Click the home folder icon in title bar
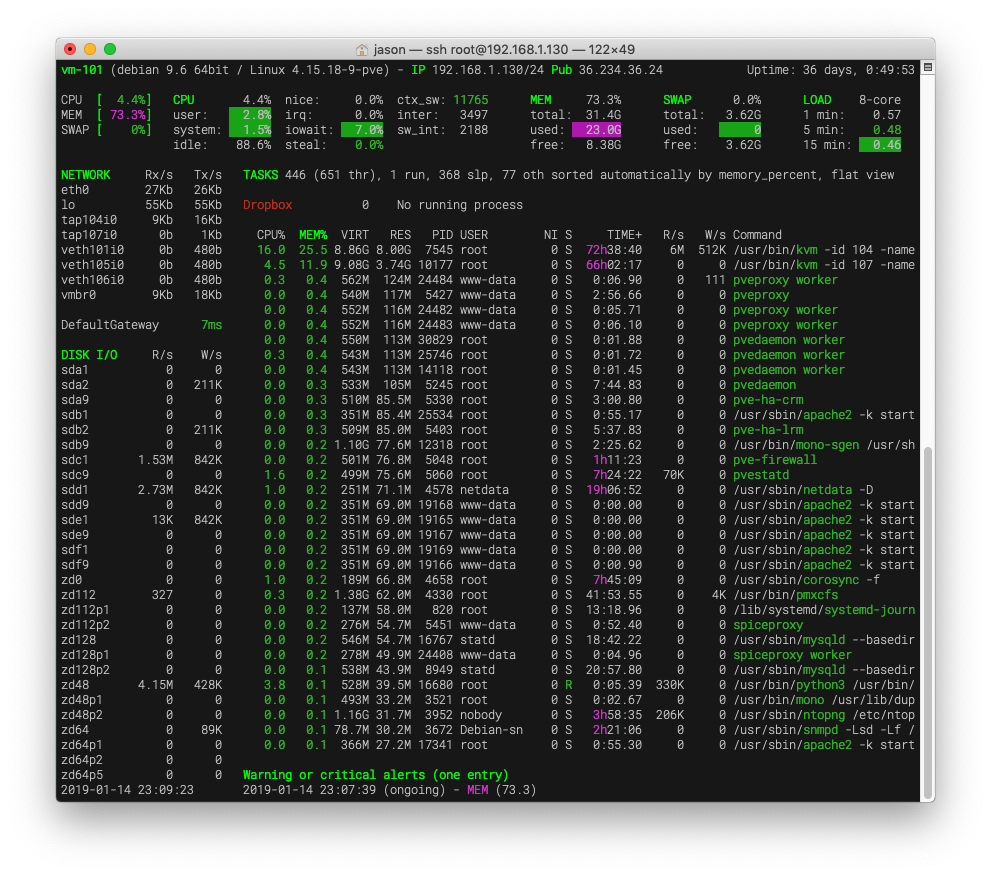The height and width of the screenshot is (876, 991). 362,49
